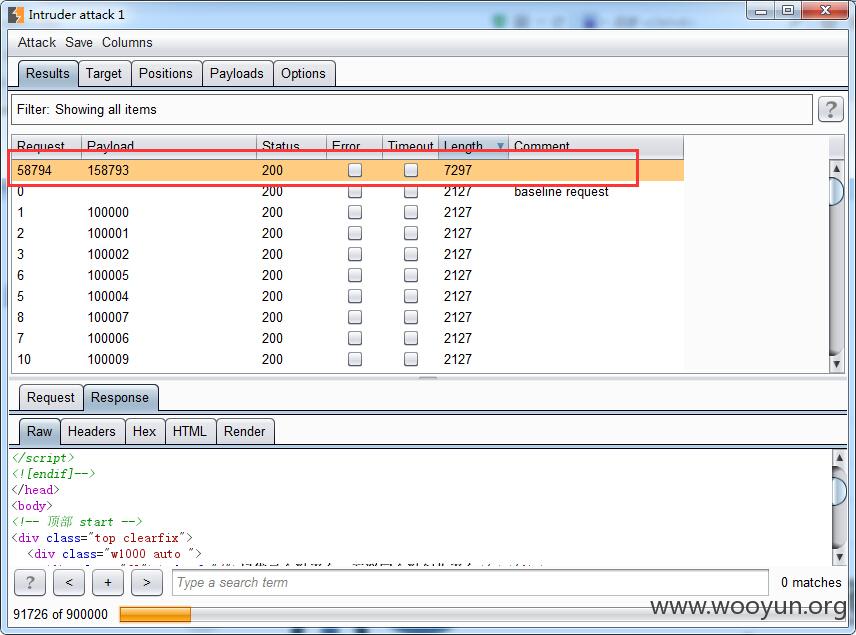Sort by Request column header
The height and width of the screenshot is (635, 856).
[x=46, y=146]
